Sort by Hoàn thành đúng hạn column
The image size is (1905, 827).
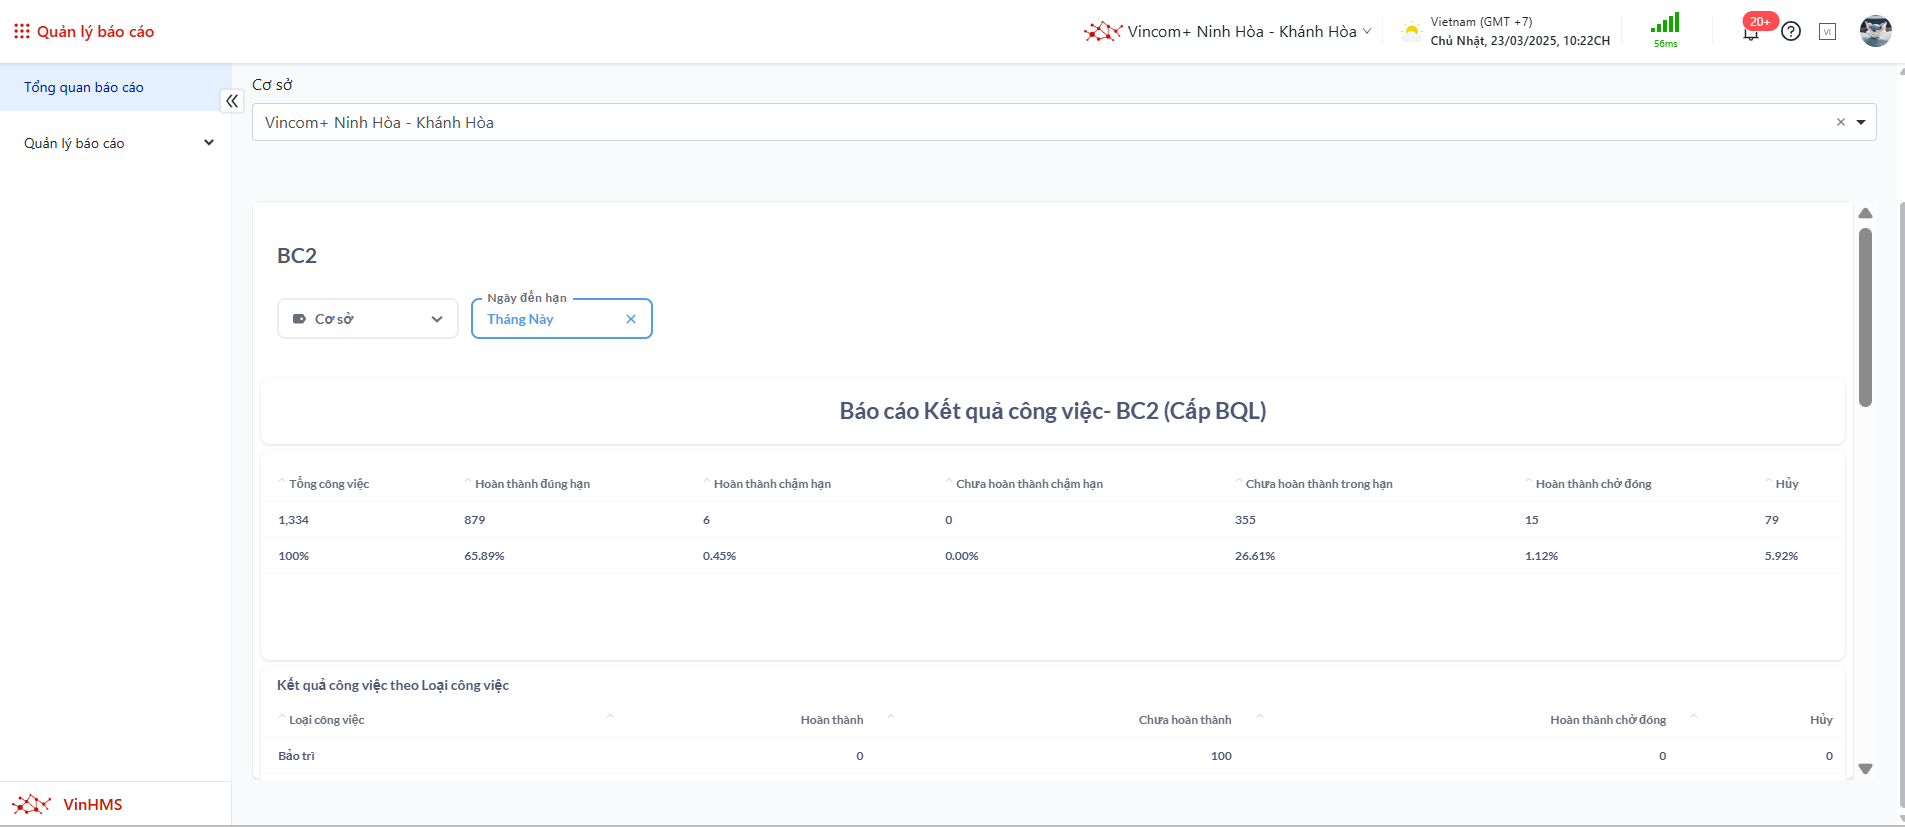coord(531,484)
